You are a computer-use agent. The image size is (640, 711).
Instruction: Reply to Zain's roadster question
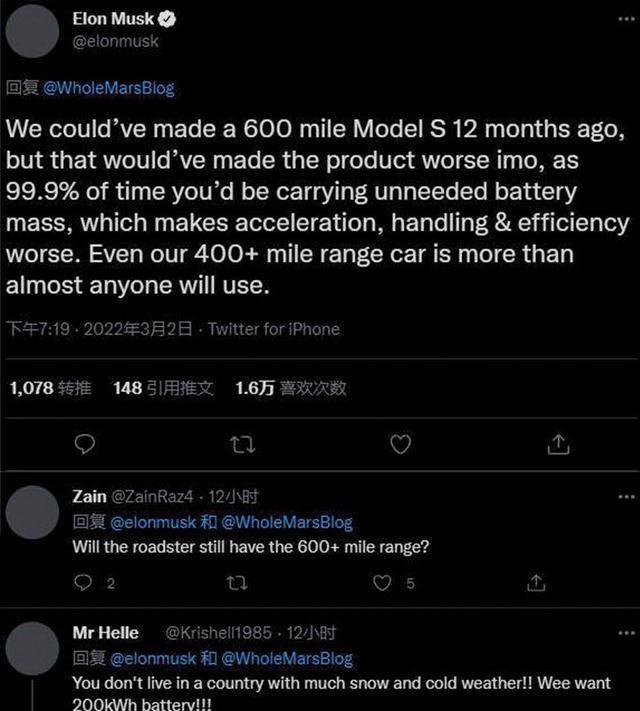click(84, 582)
